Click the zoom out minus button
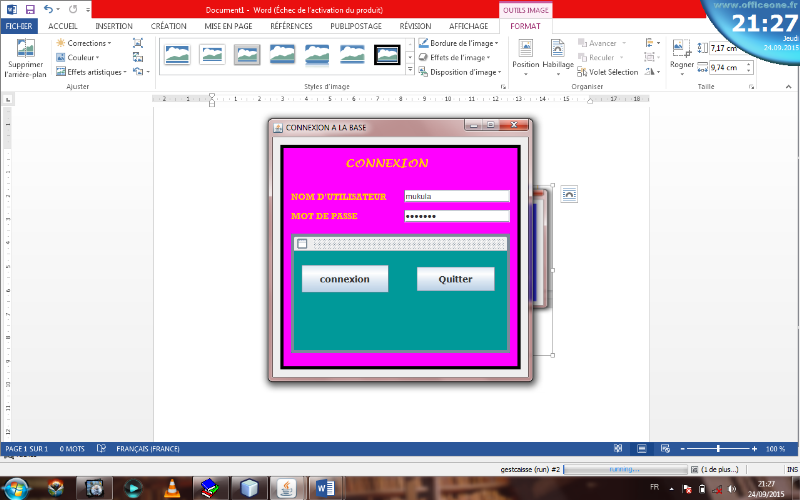This screenshot has width=800, height=500. 682,449
